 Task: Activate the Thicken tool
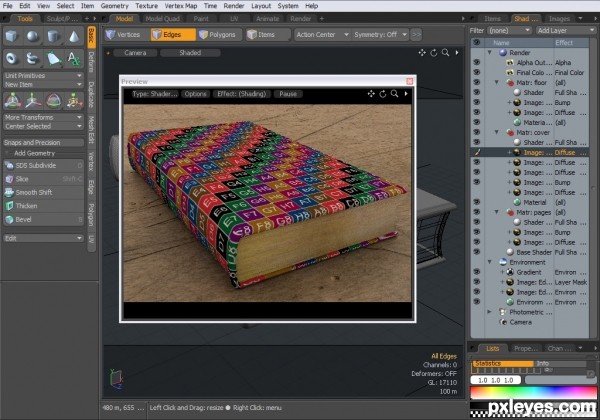43,206
